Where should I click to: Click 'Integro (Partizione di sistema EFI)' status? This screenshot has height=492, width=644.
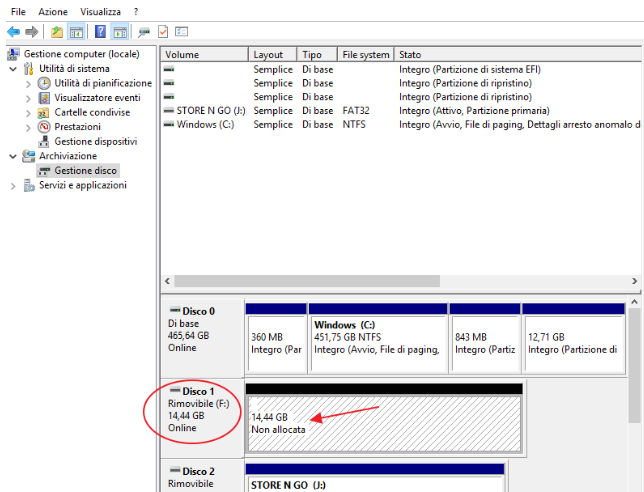pyautogui.click(x=470, y=69)
